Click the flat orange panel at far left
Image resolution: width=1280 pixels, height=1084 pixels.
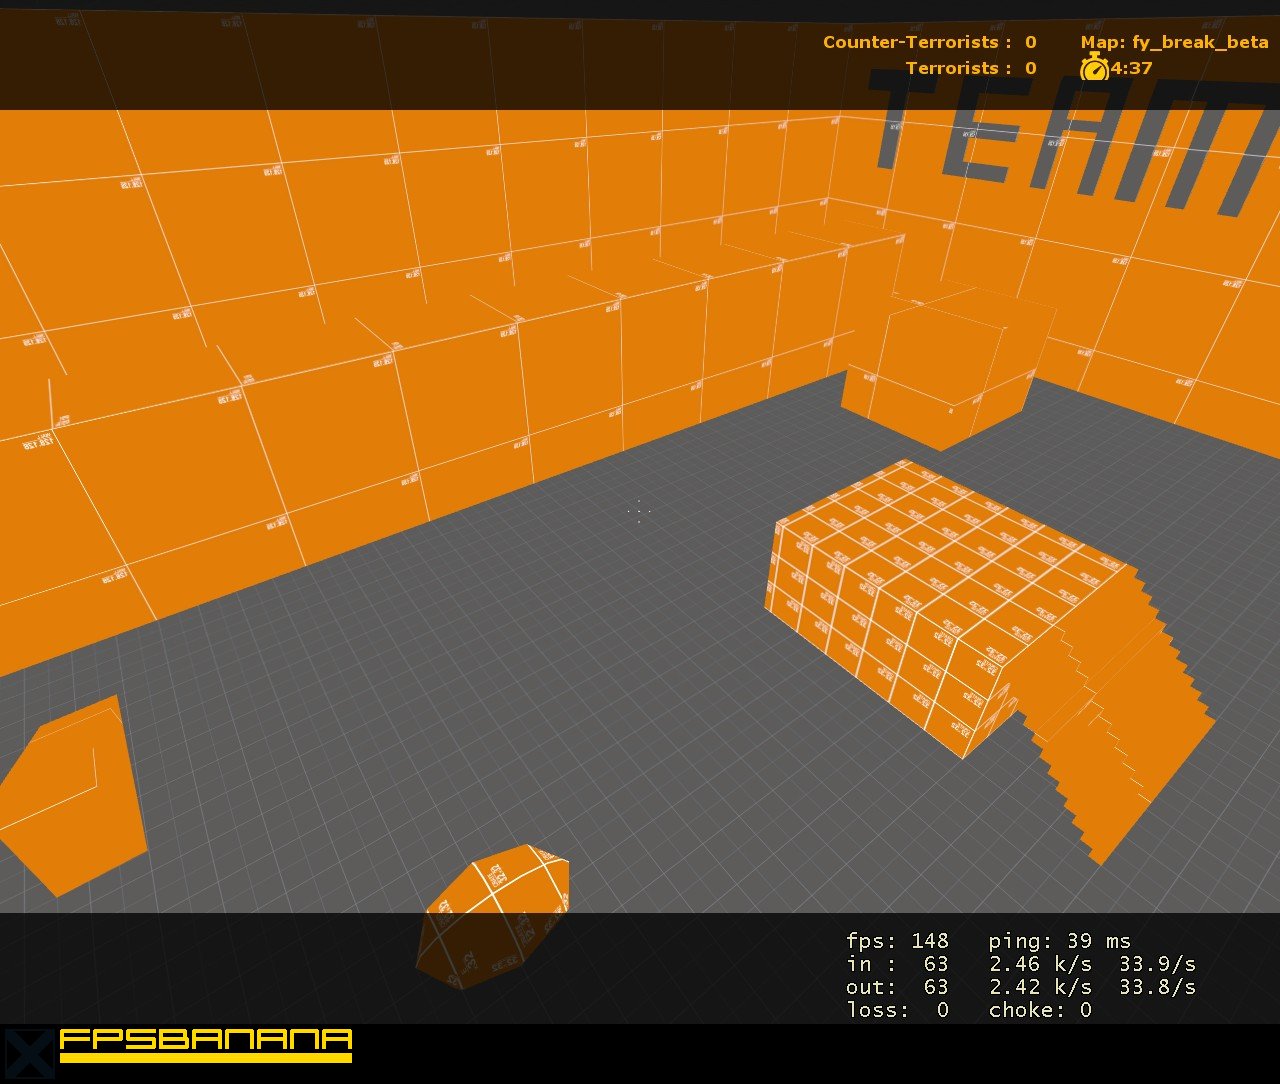pos(65,790)
